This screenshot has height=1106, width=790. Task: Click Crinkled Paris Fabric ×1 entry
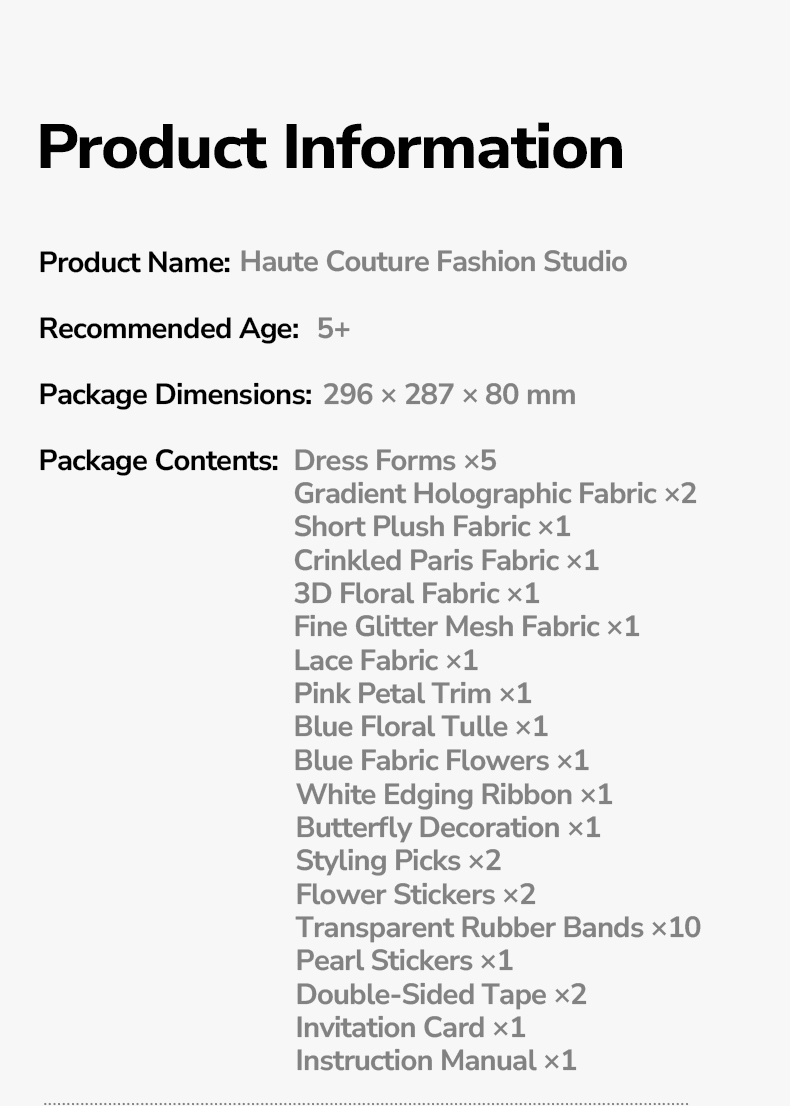tap(446, 560)
